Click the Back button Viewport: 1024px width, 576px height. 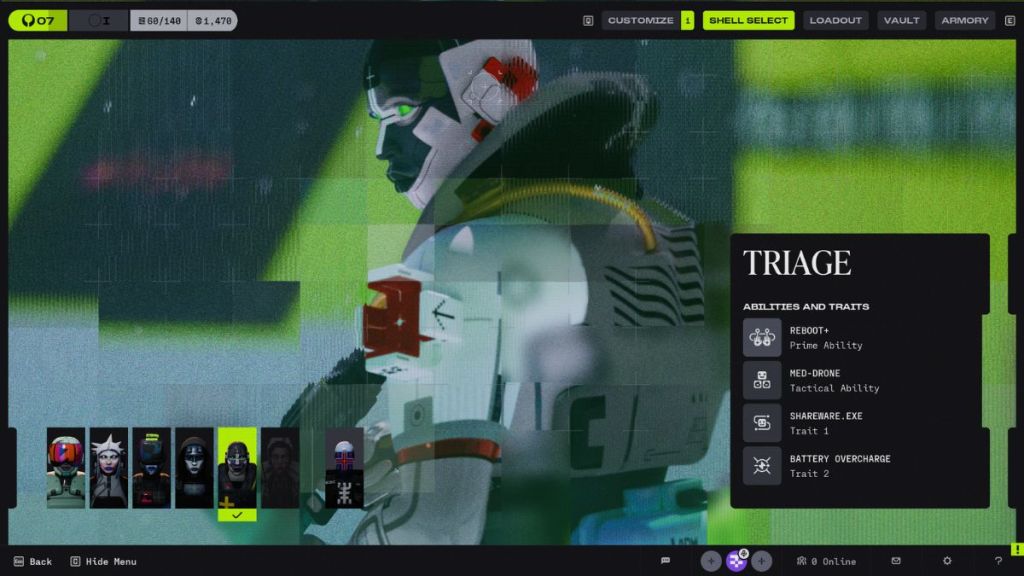(32, 562)
